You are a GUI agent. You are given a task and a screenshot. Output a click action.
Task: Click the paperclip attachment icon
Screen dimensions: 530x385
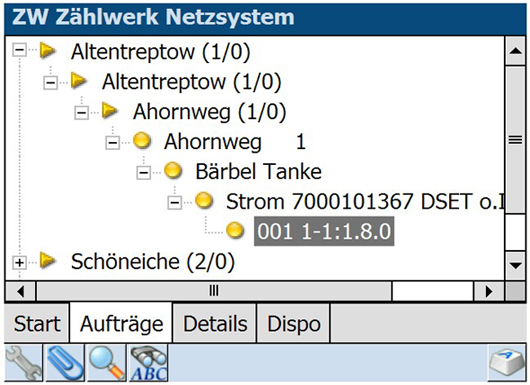[x=65, y=363]
